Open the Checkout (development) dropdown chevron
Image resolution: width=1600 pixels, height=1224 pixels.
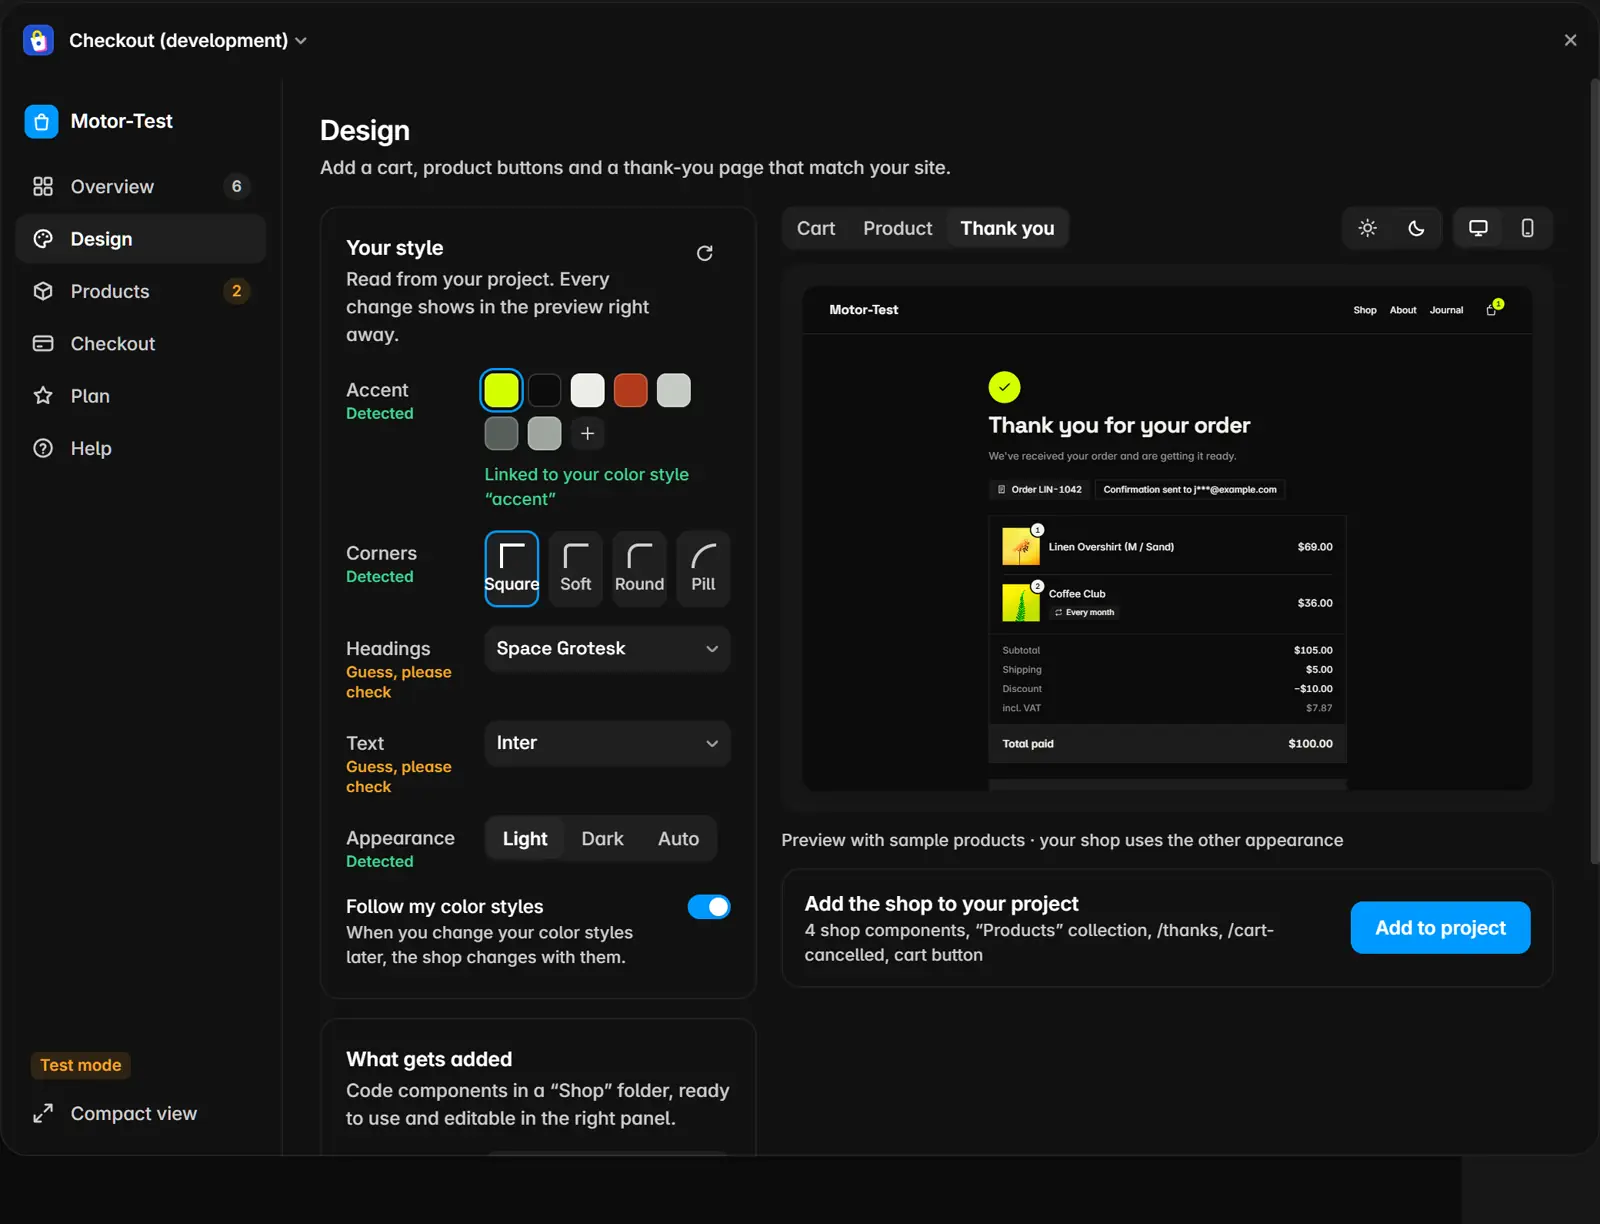click(301, 41)
